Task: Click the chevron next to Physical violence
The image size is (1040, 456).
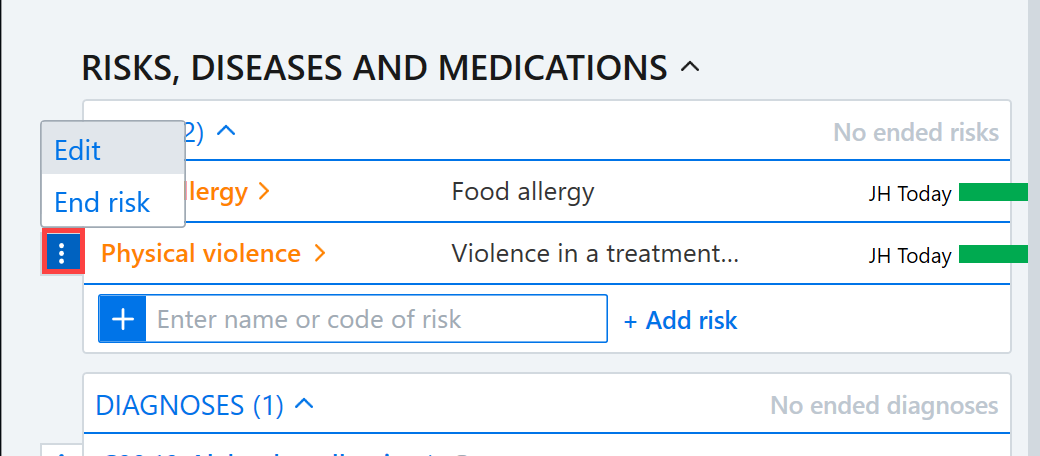Action: click(x=320, y=253)
